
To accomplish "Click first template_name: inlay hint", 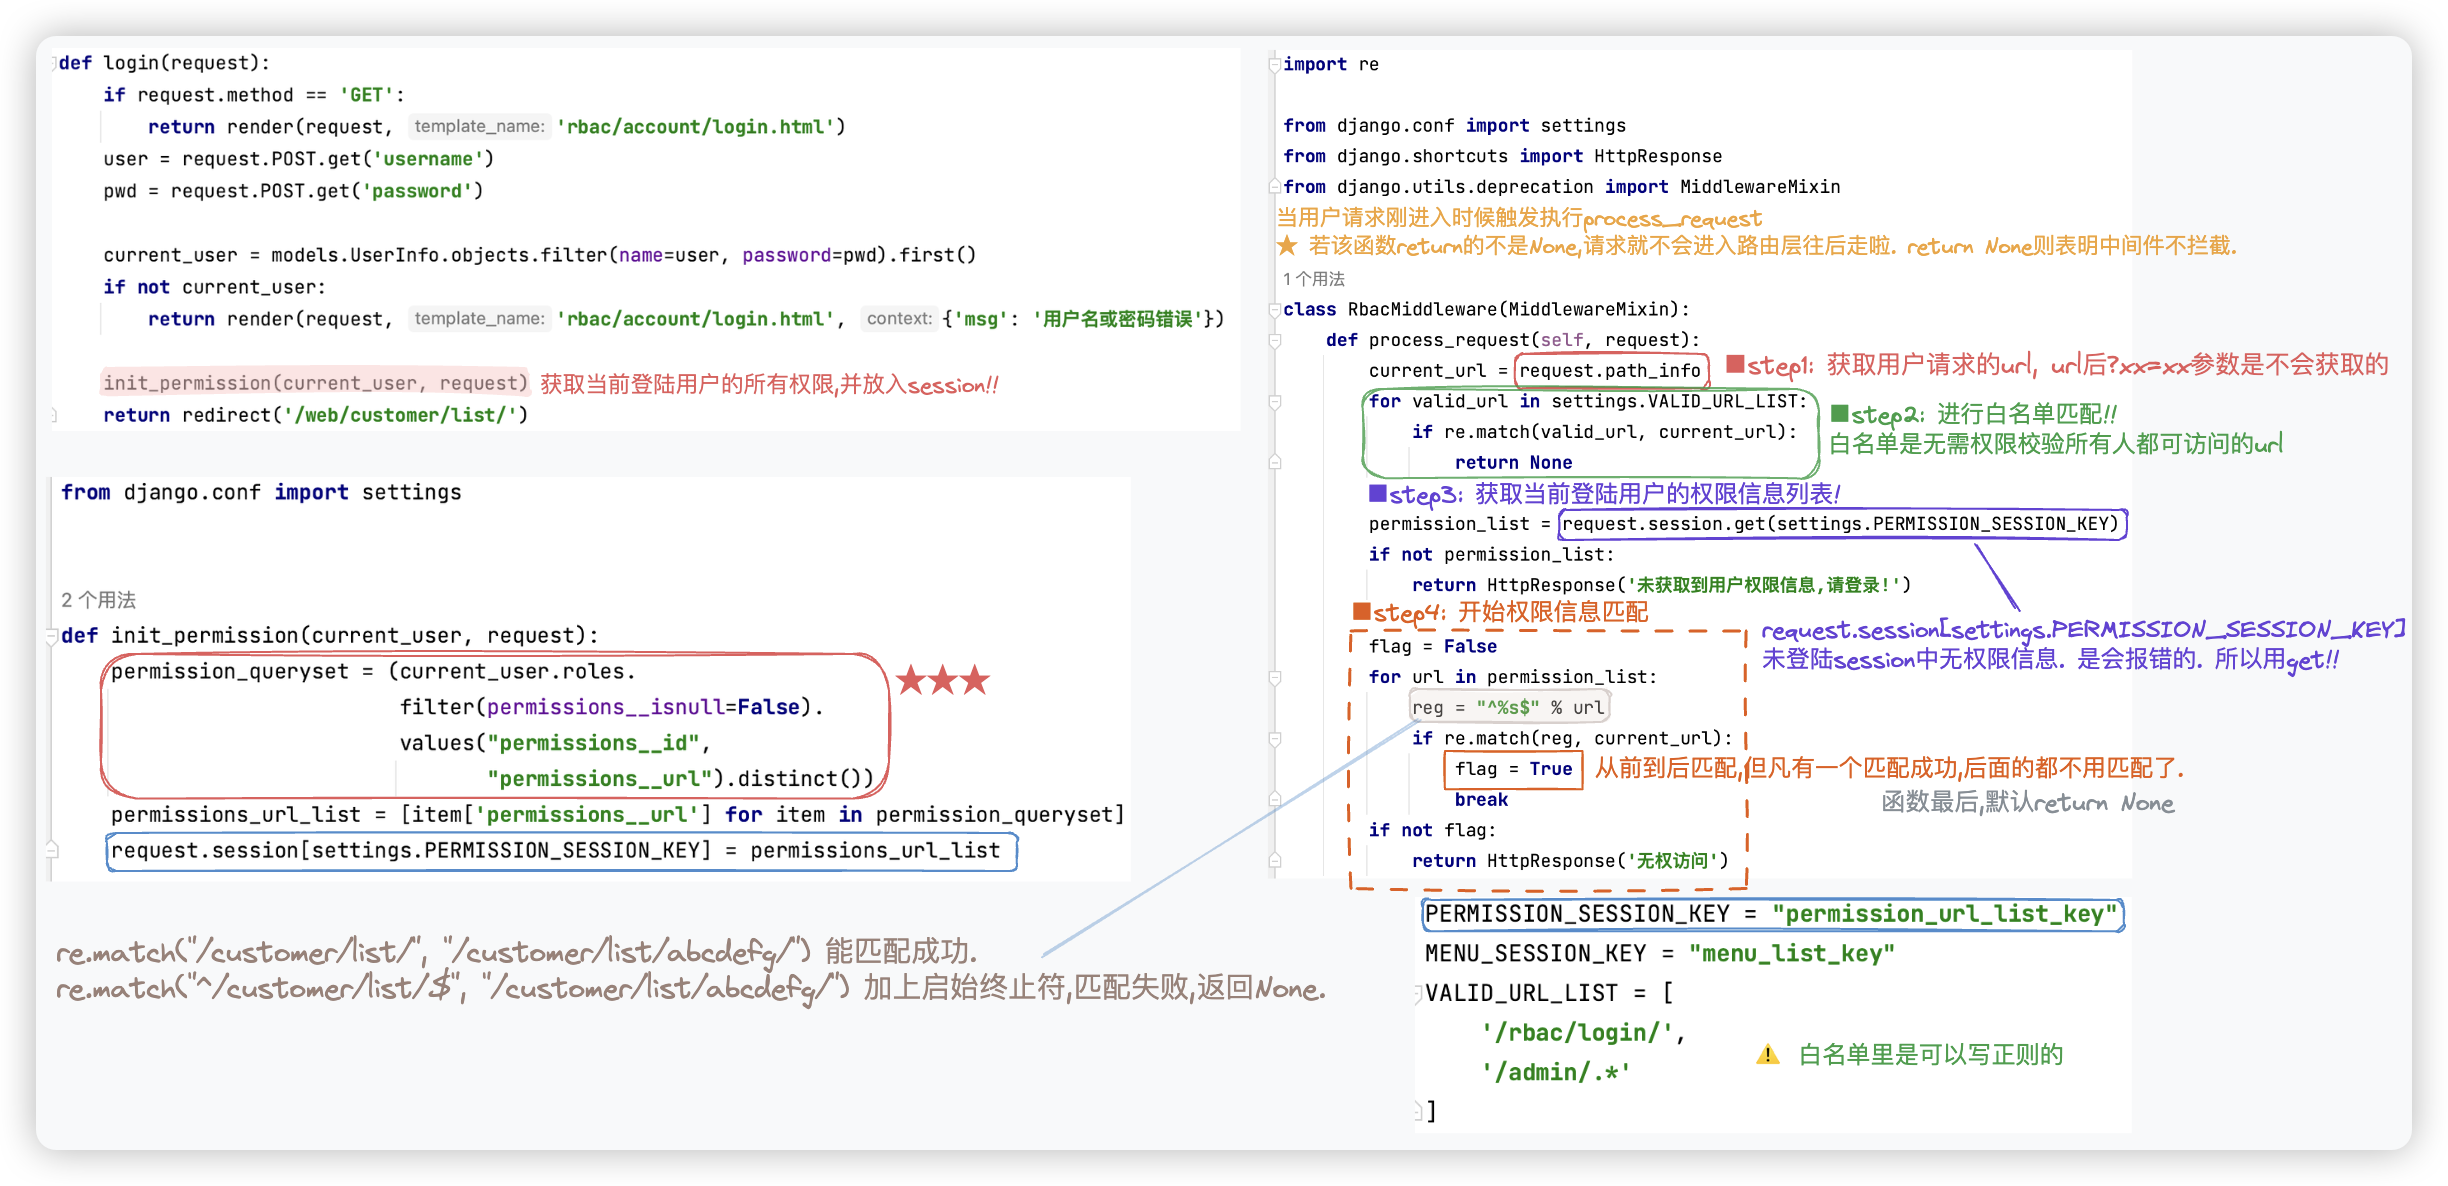I will (x=479, y=127).
